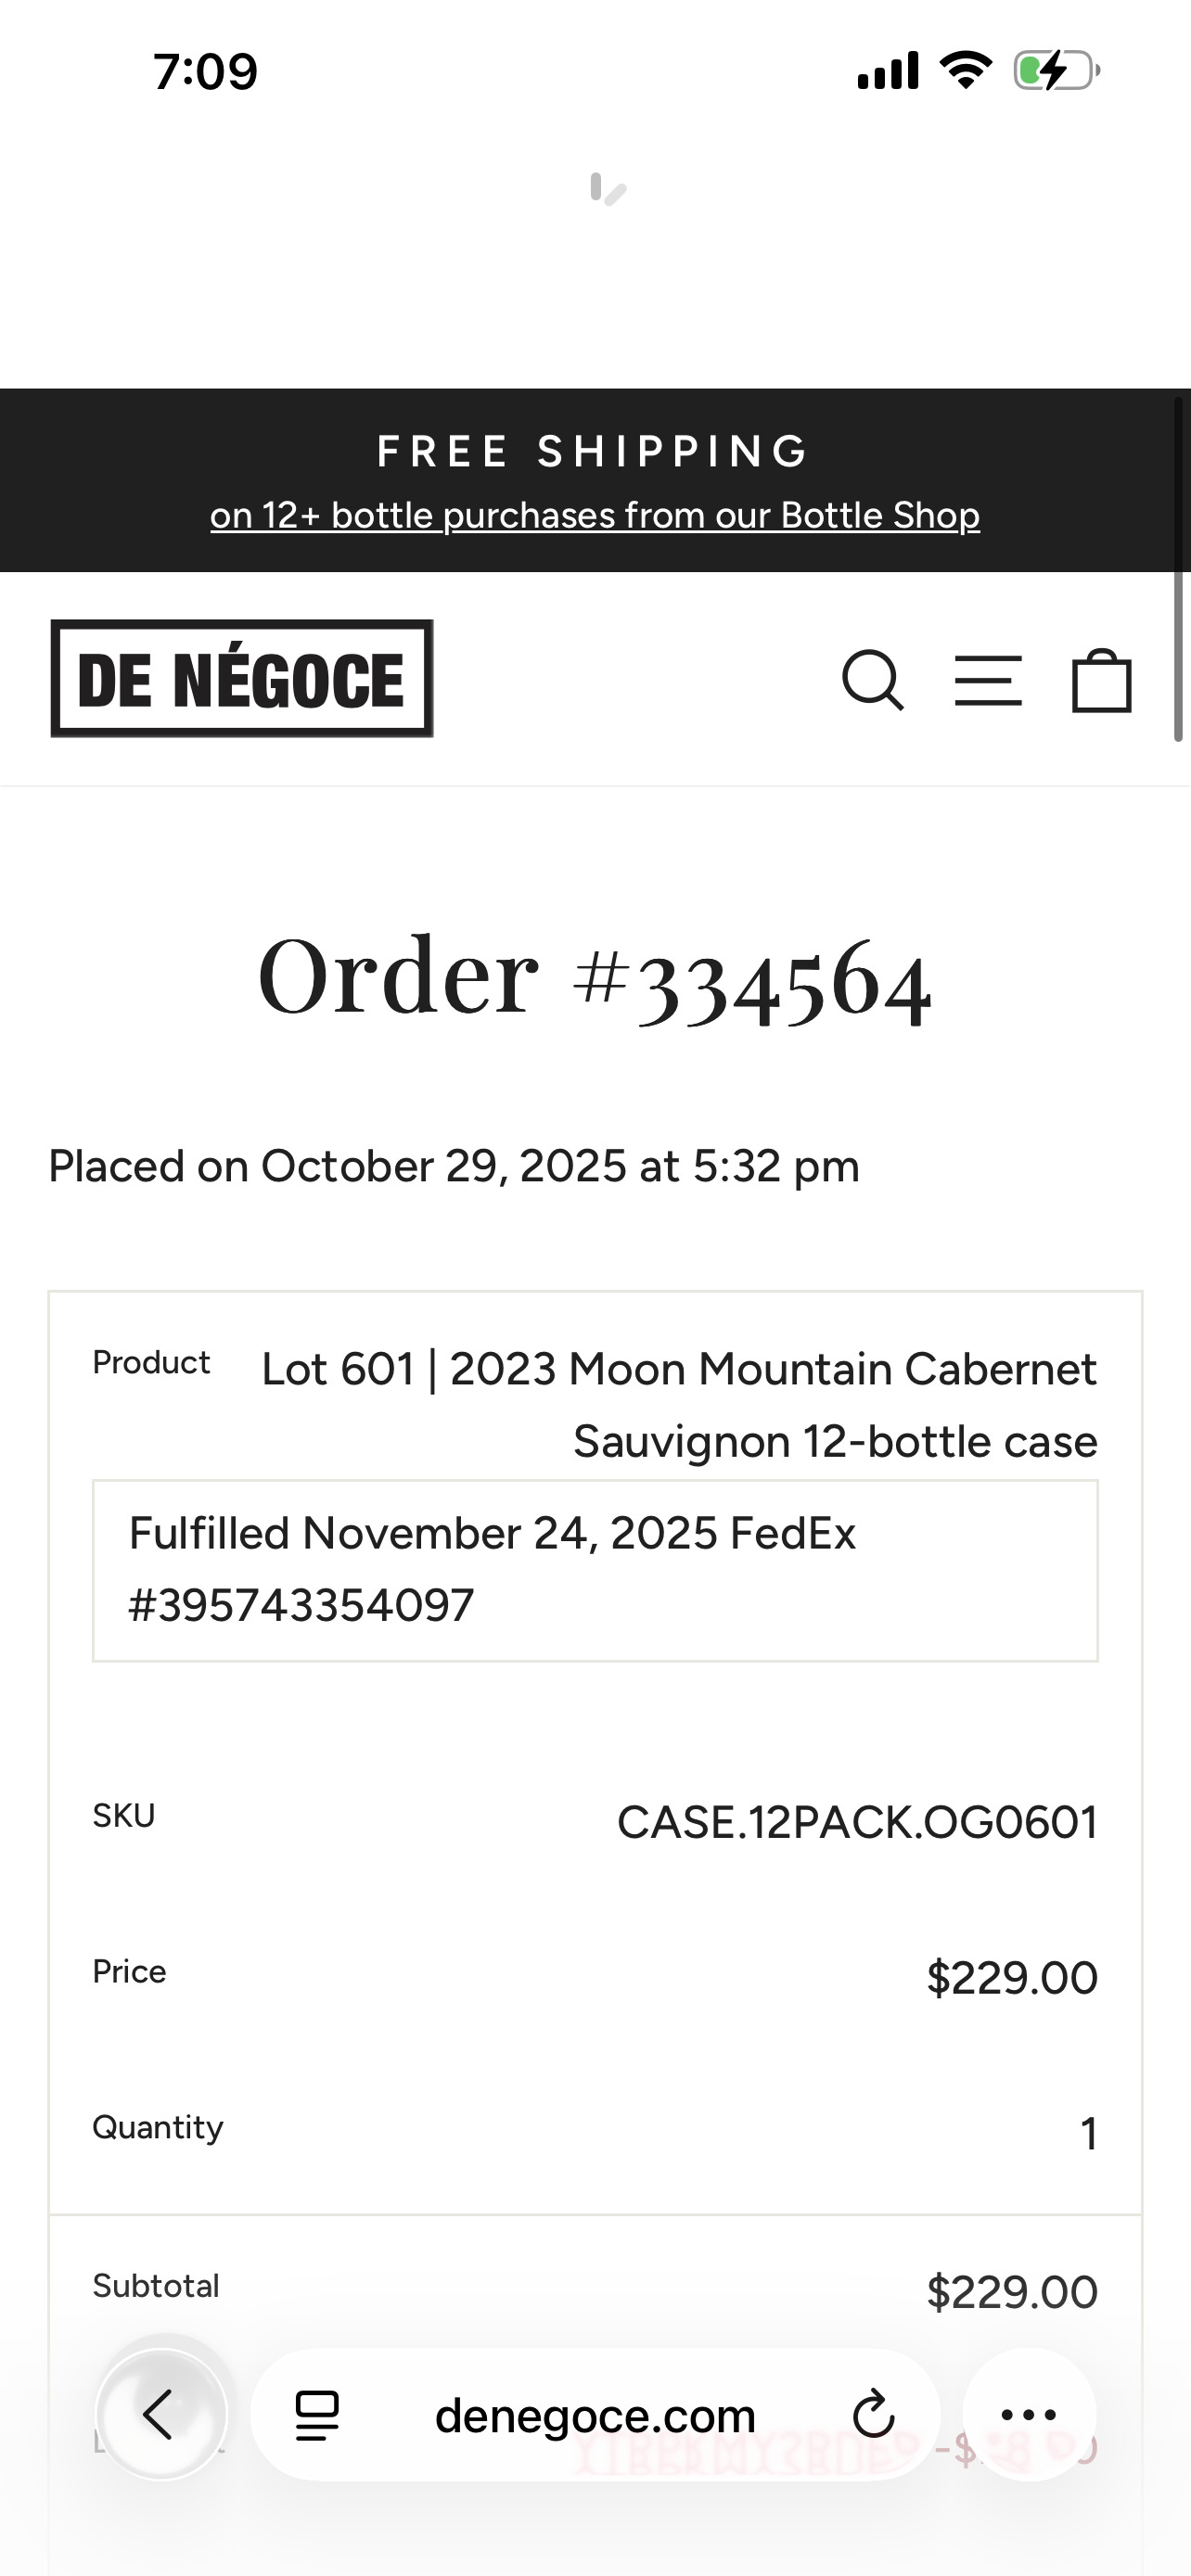Tap the denegoce.com address field
This screenshot has height=2576, width=1191.
tap(595, 2415)
